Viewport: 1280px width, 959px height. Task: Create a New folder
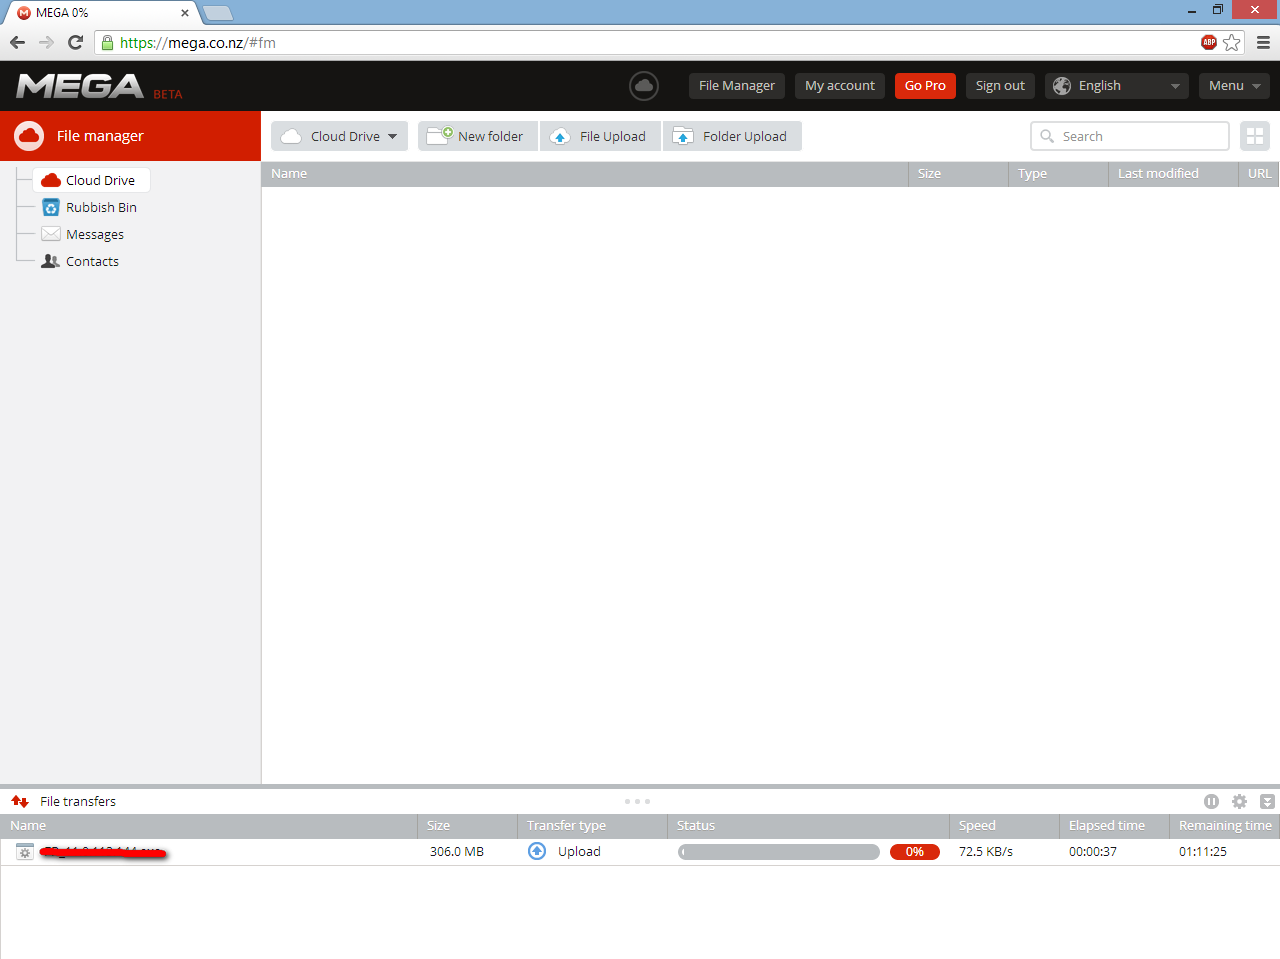[x=478, y=136]
